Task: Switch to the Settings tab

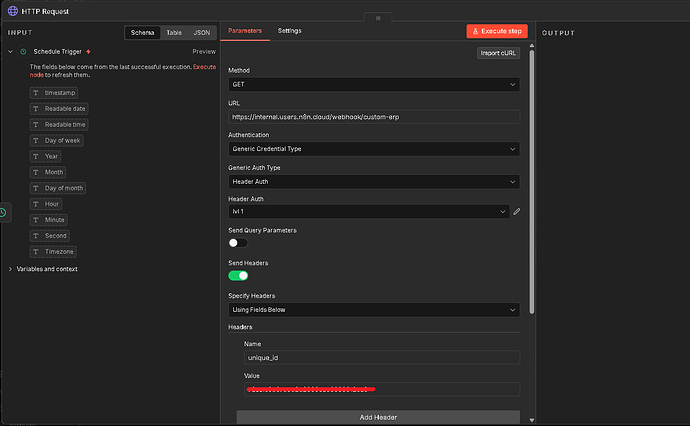Action: [289, 31]
